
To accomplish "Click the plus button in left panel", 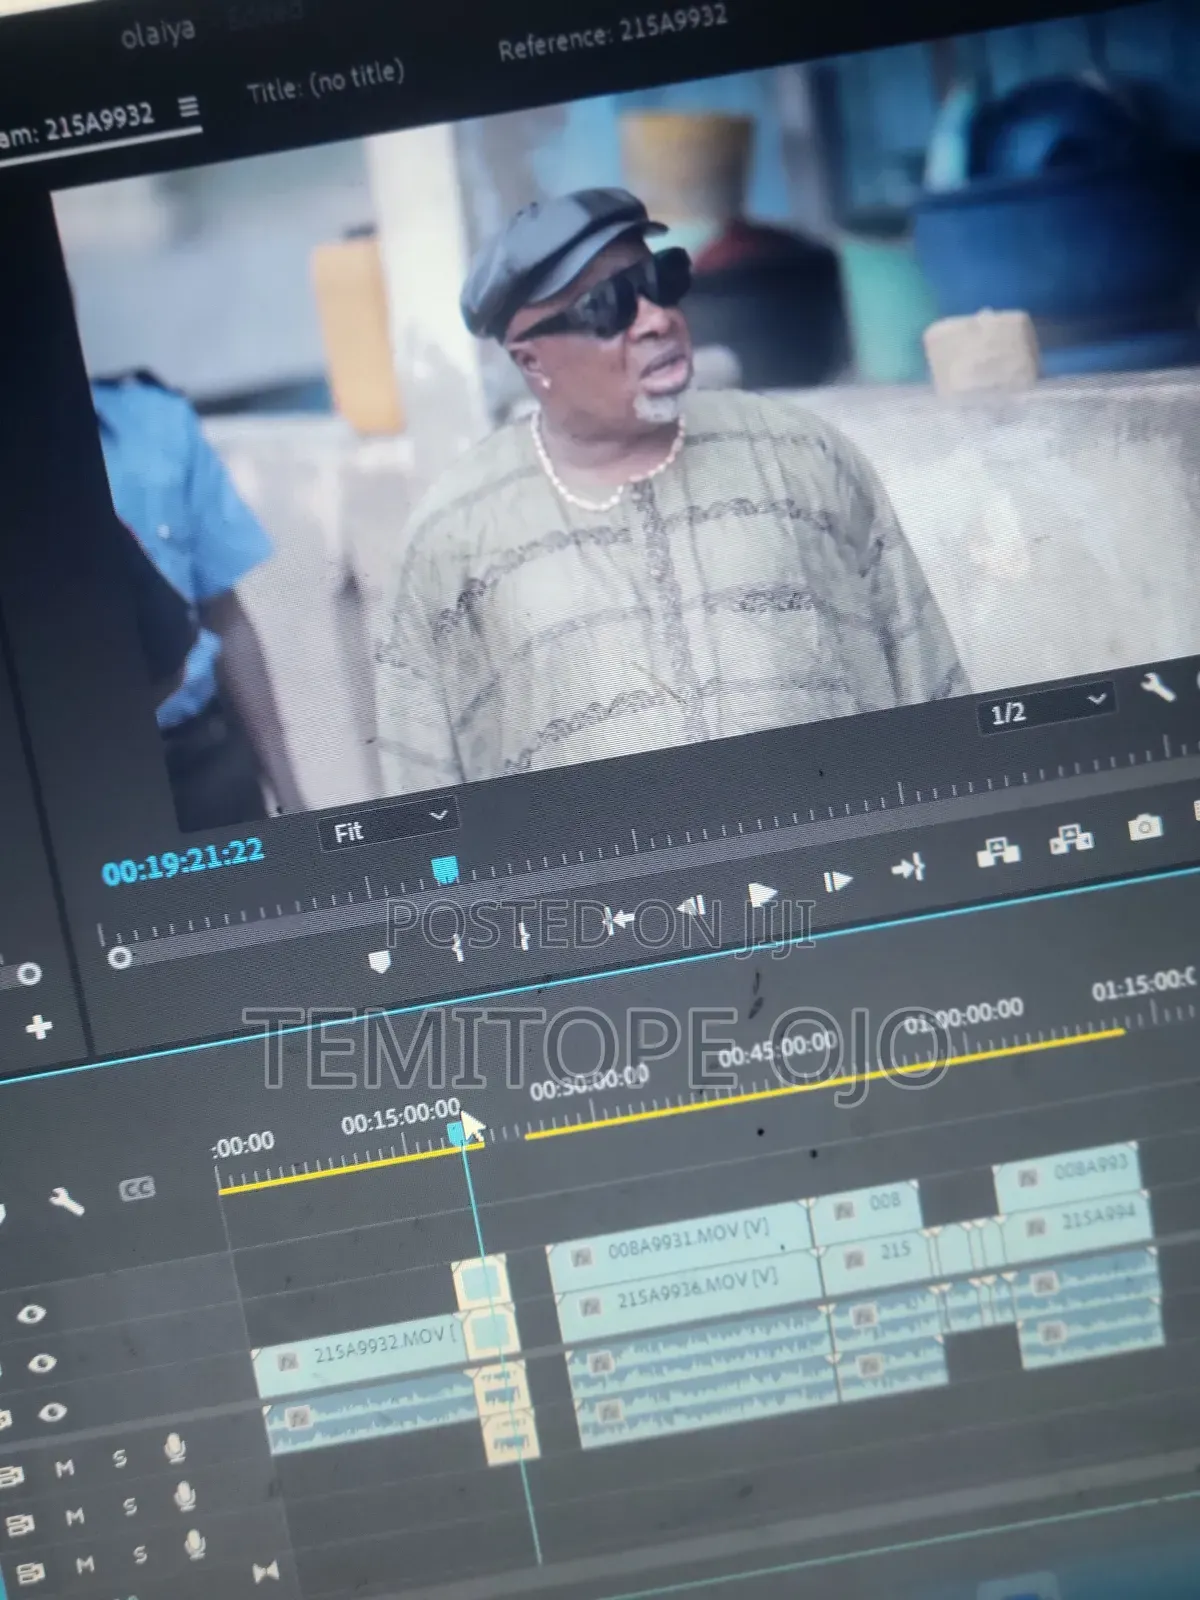I will tap(39, 1026).
